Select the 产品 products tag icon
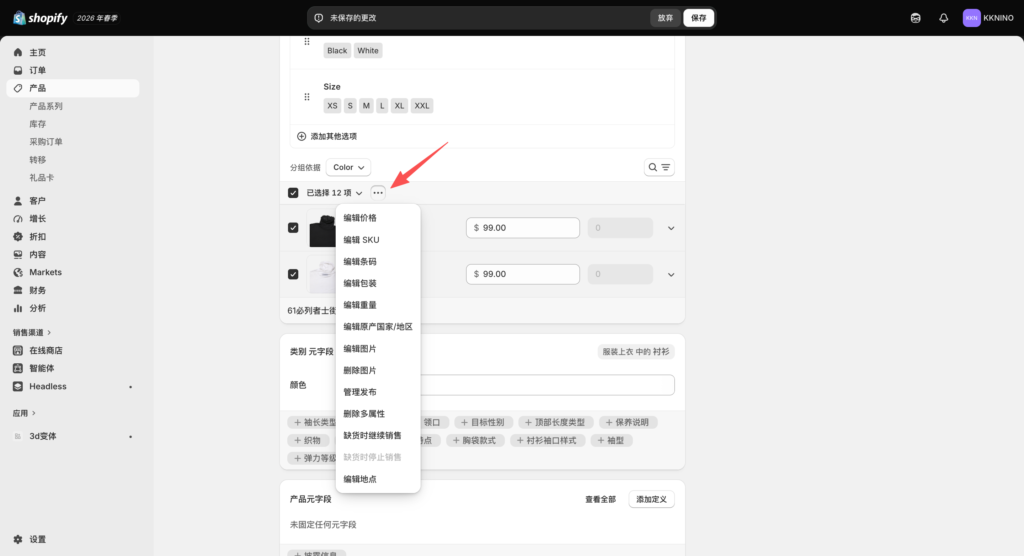This screenshot has width=1024, height=556. [x=18, y=88]
